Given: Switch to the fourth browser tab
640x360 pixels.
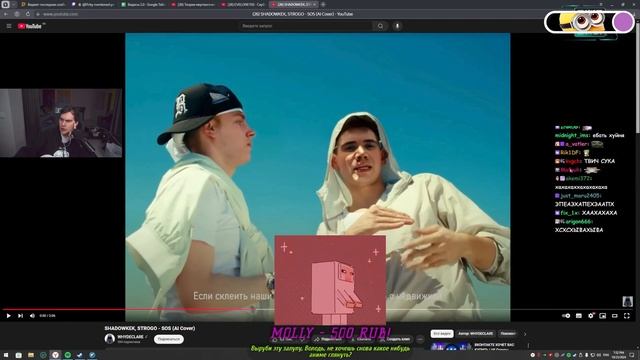Looking at the screenshot, I should coord(193,4).
